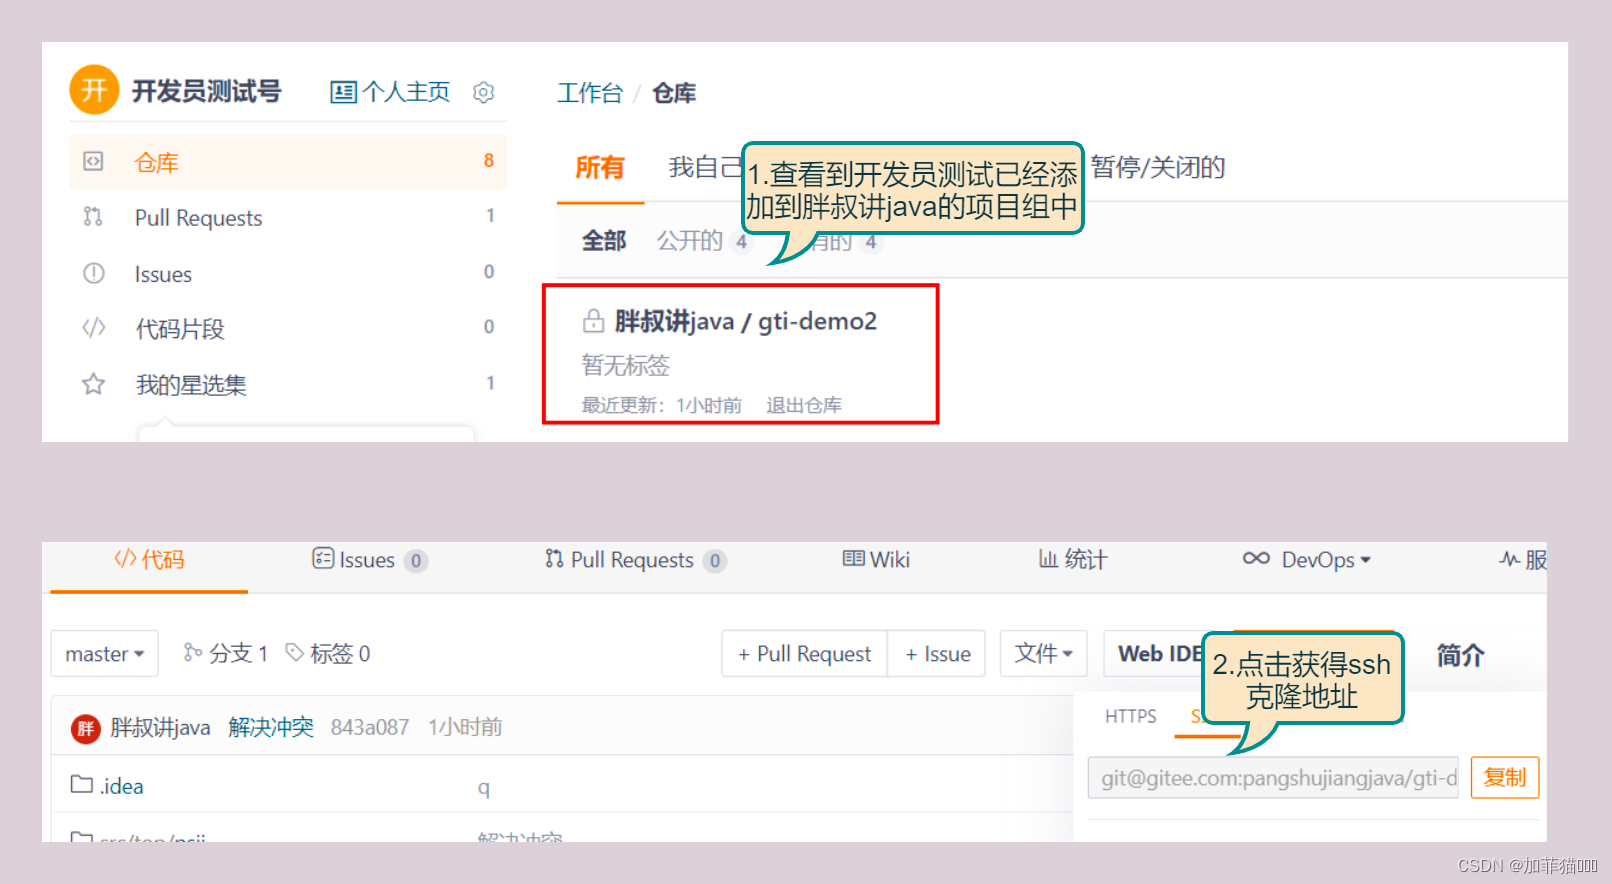The height and width of the screenshot is (884, 1612).
Task: Click the + Pull Request button
Action: pyautogui.click(x=804, y=654)
